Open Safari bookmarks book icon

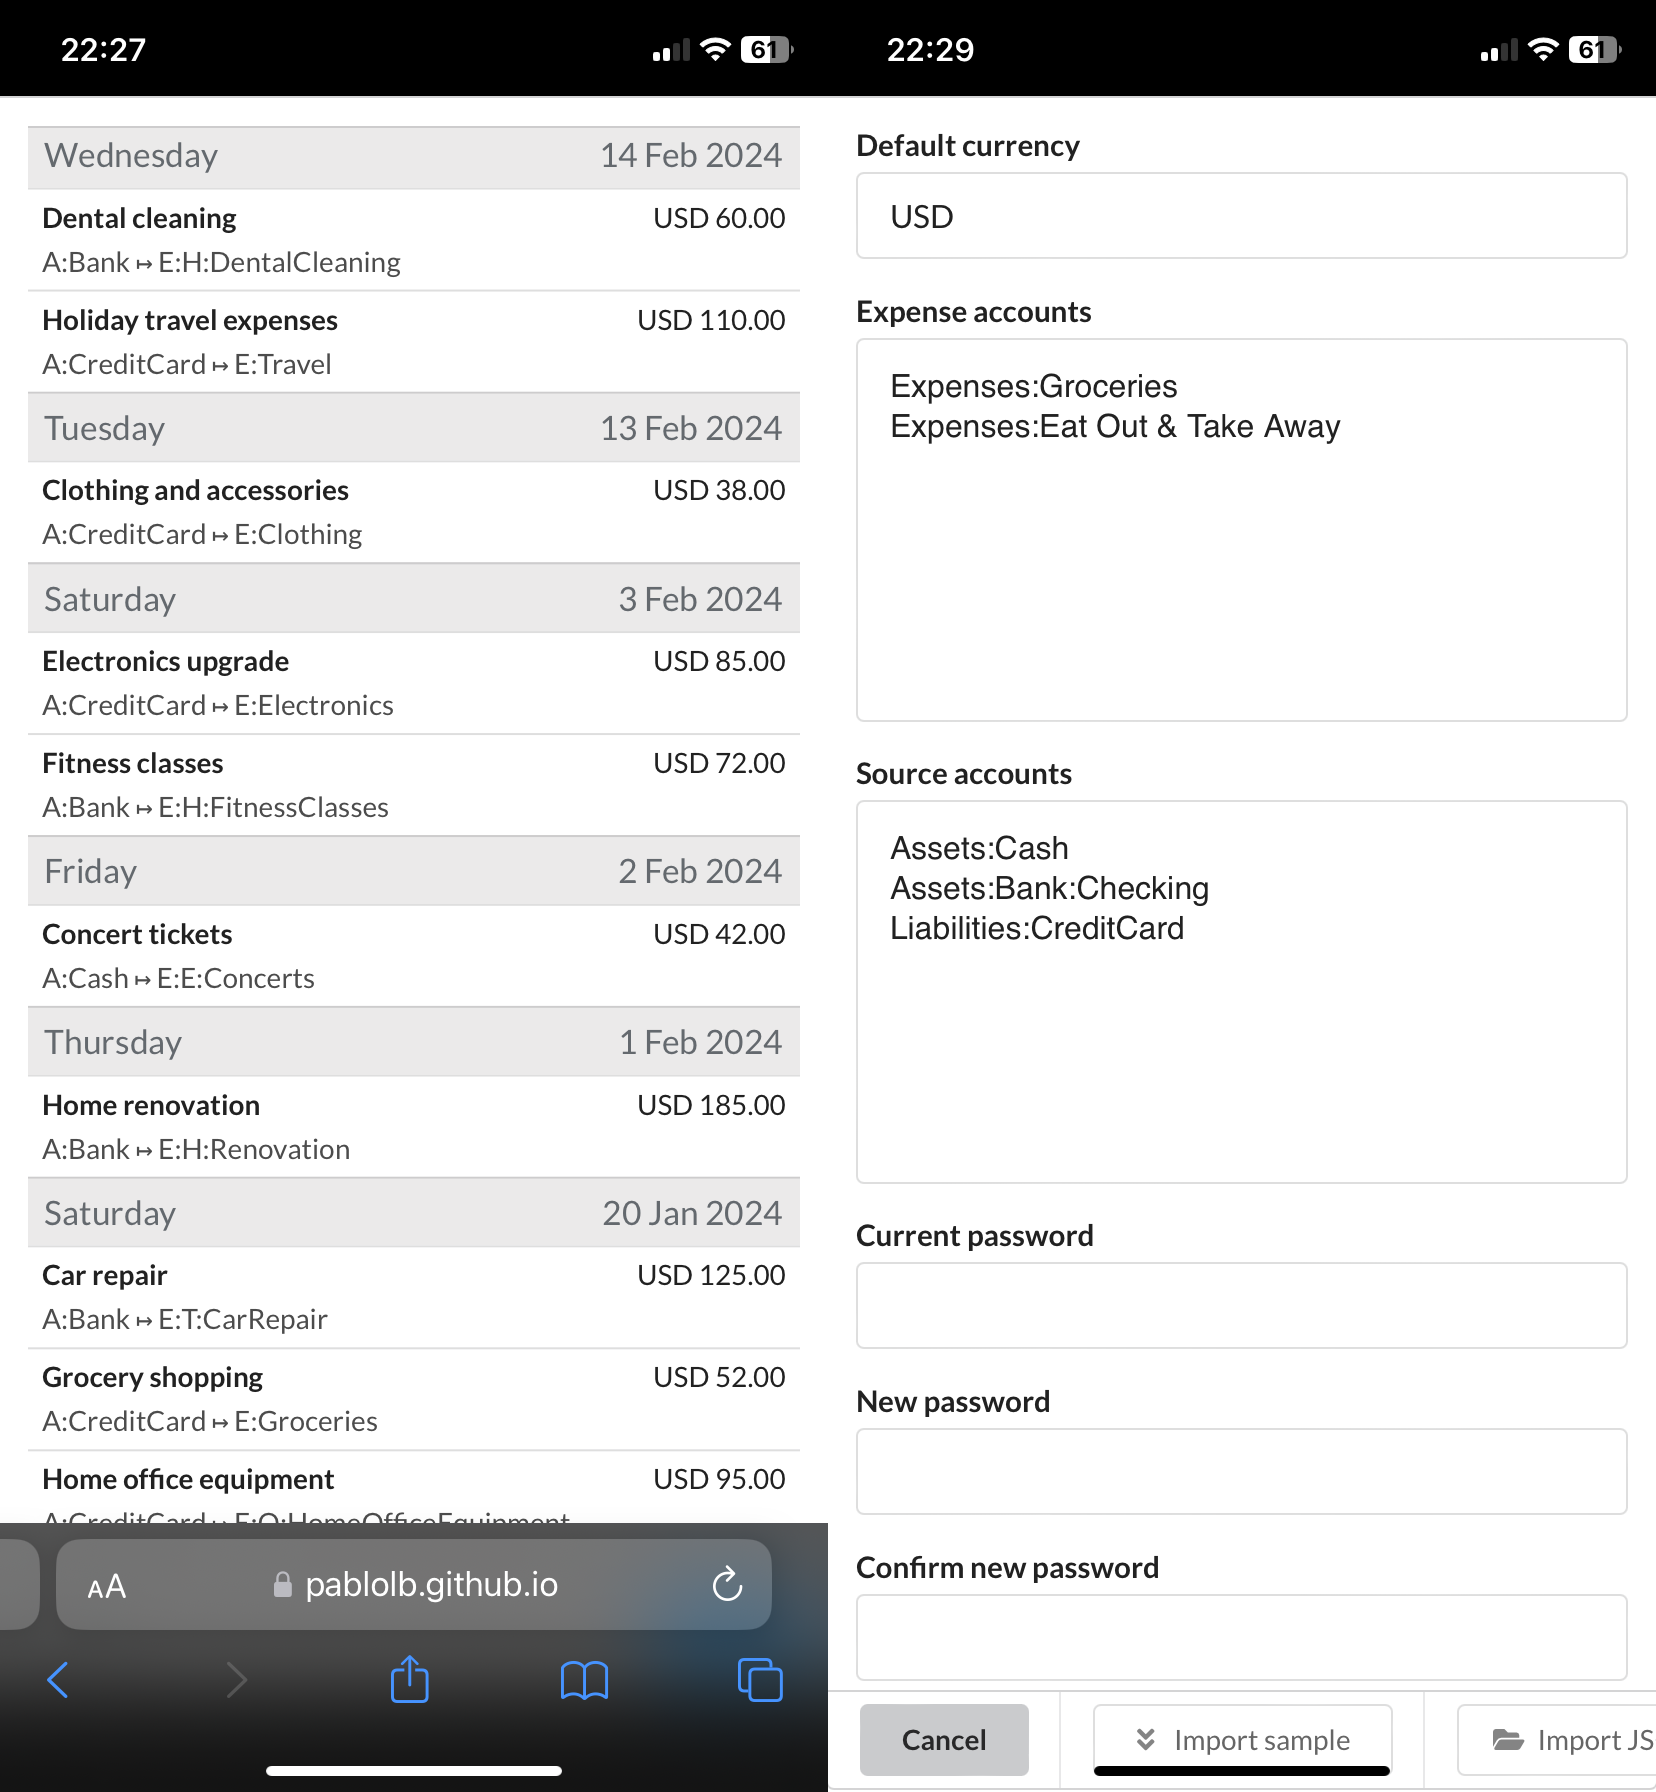[584, 1680]
